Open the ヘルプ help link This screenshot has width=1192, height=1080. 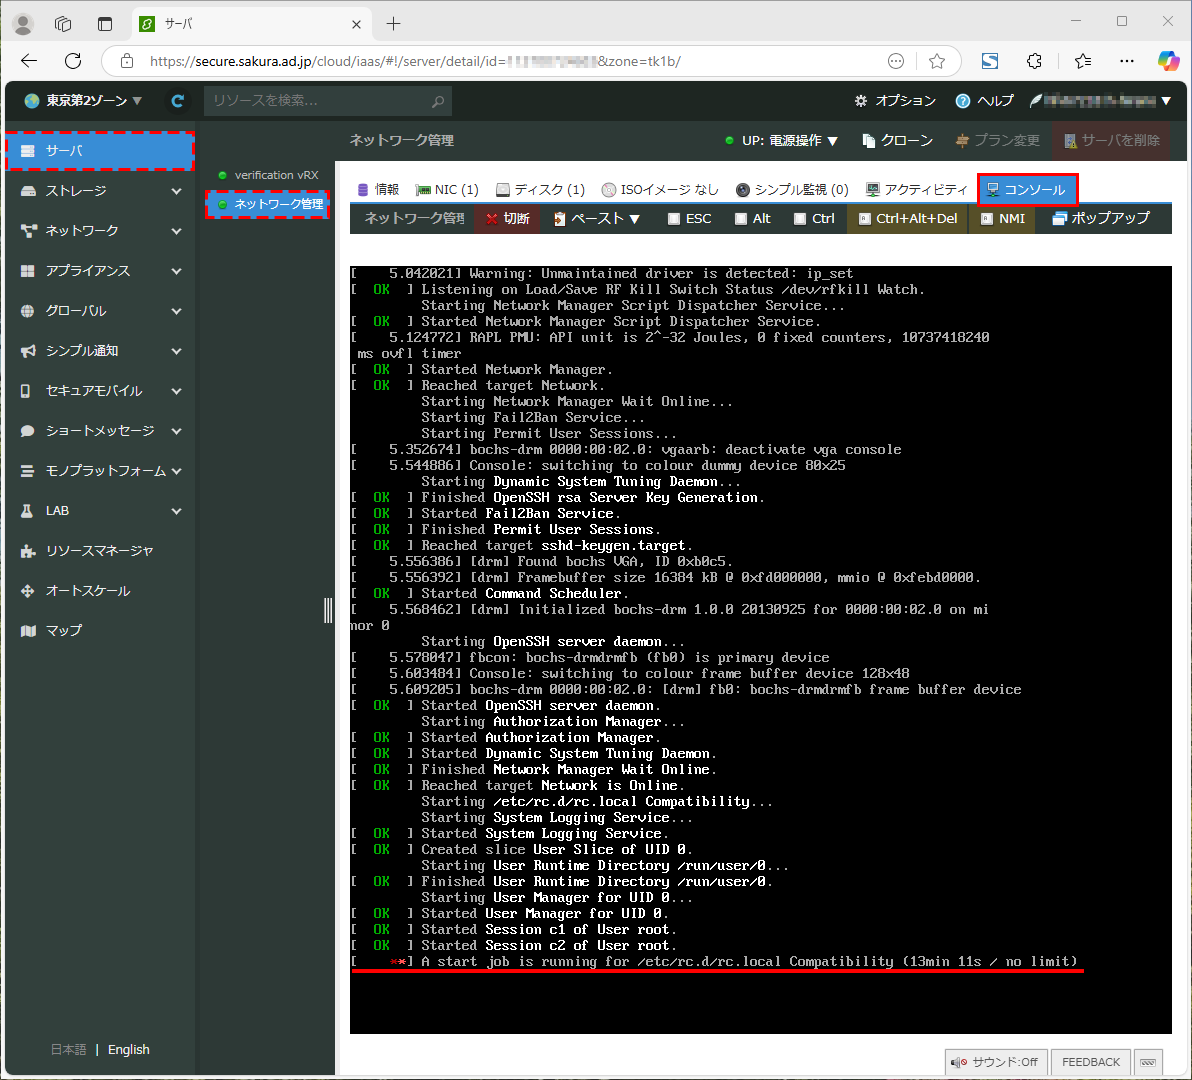click(x=984, y=100)
